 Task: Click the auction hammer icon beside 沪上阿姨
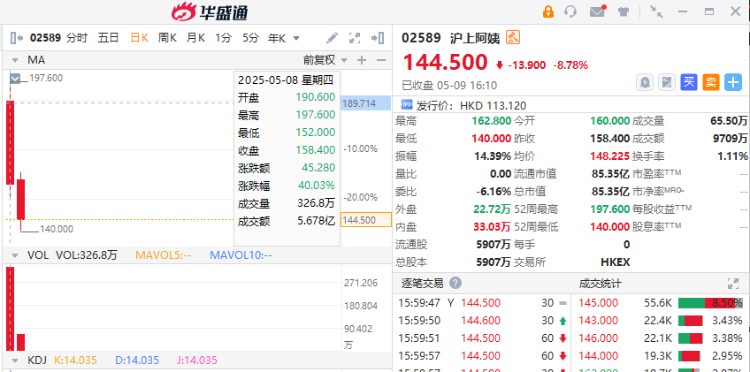pos(513,37)
